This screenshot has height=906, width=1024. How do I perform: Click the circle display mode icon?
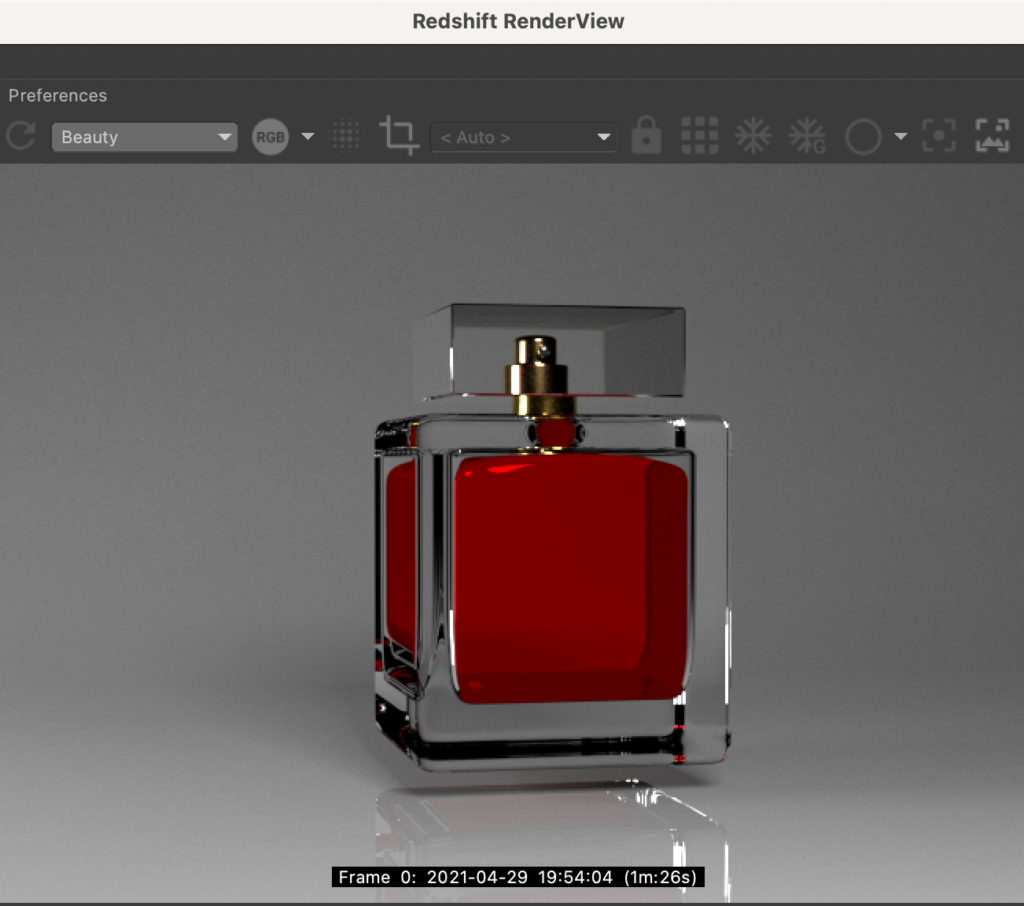click(x=862, y=137)
